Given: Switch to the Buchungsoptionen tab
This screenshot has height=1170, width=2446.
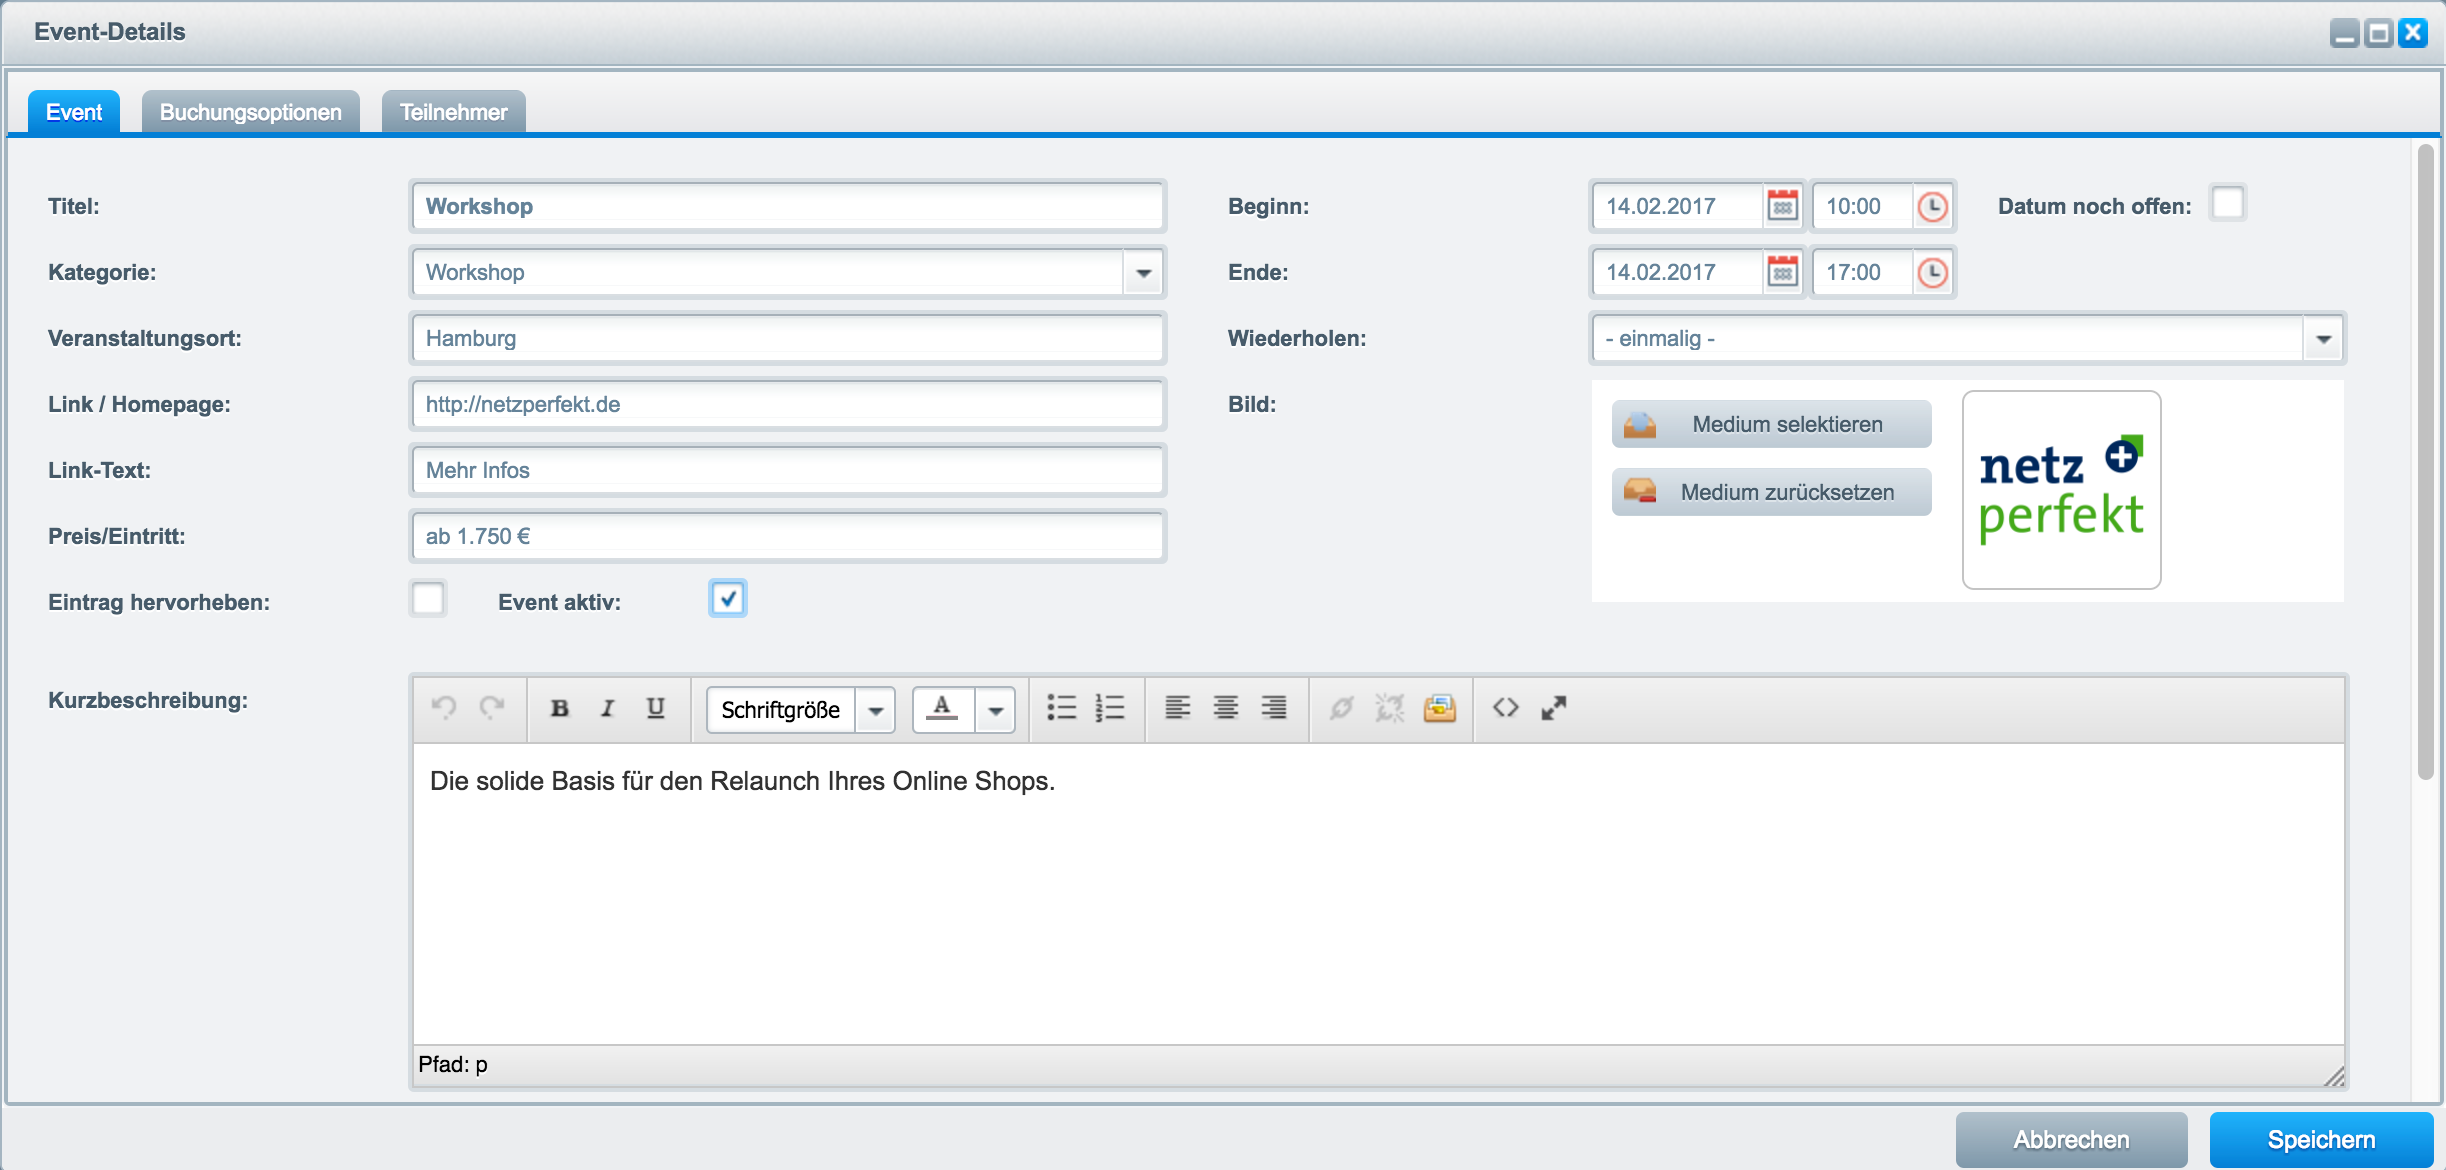Looking at the screenshot, I should (250, 111).
